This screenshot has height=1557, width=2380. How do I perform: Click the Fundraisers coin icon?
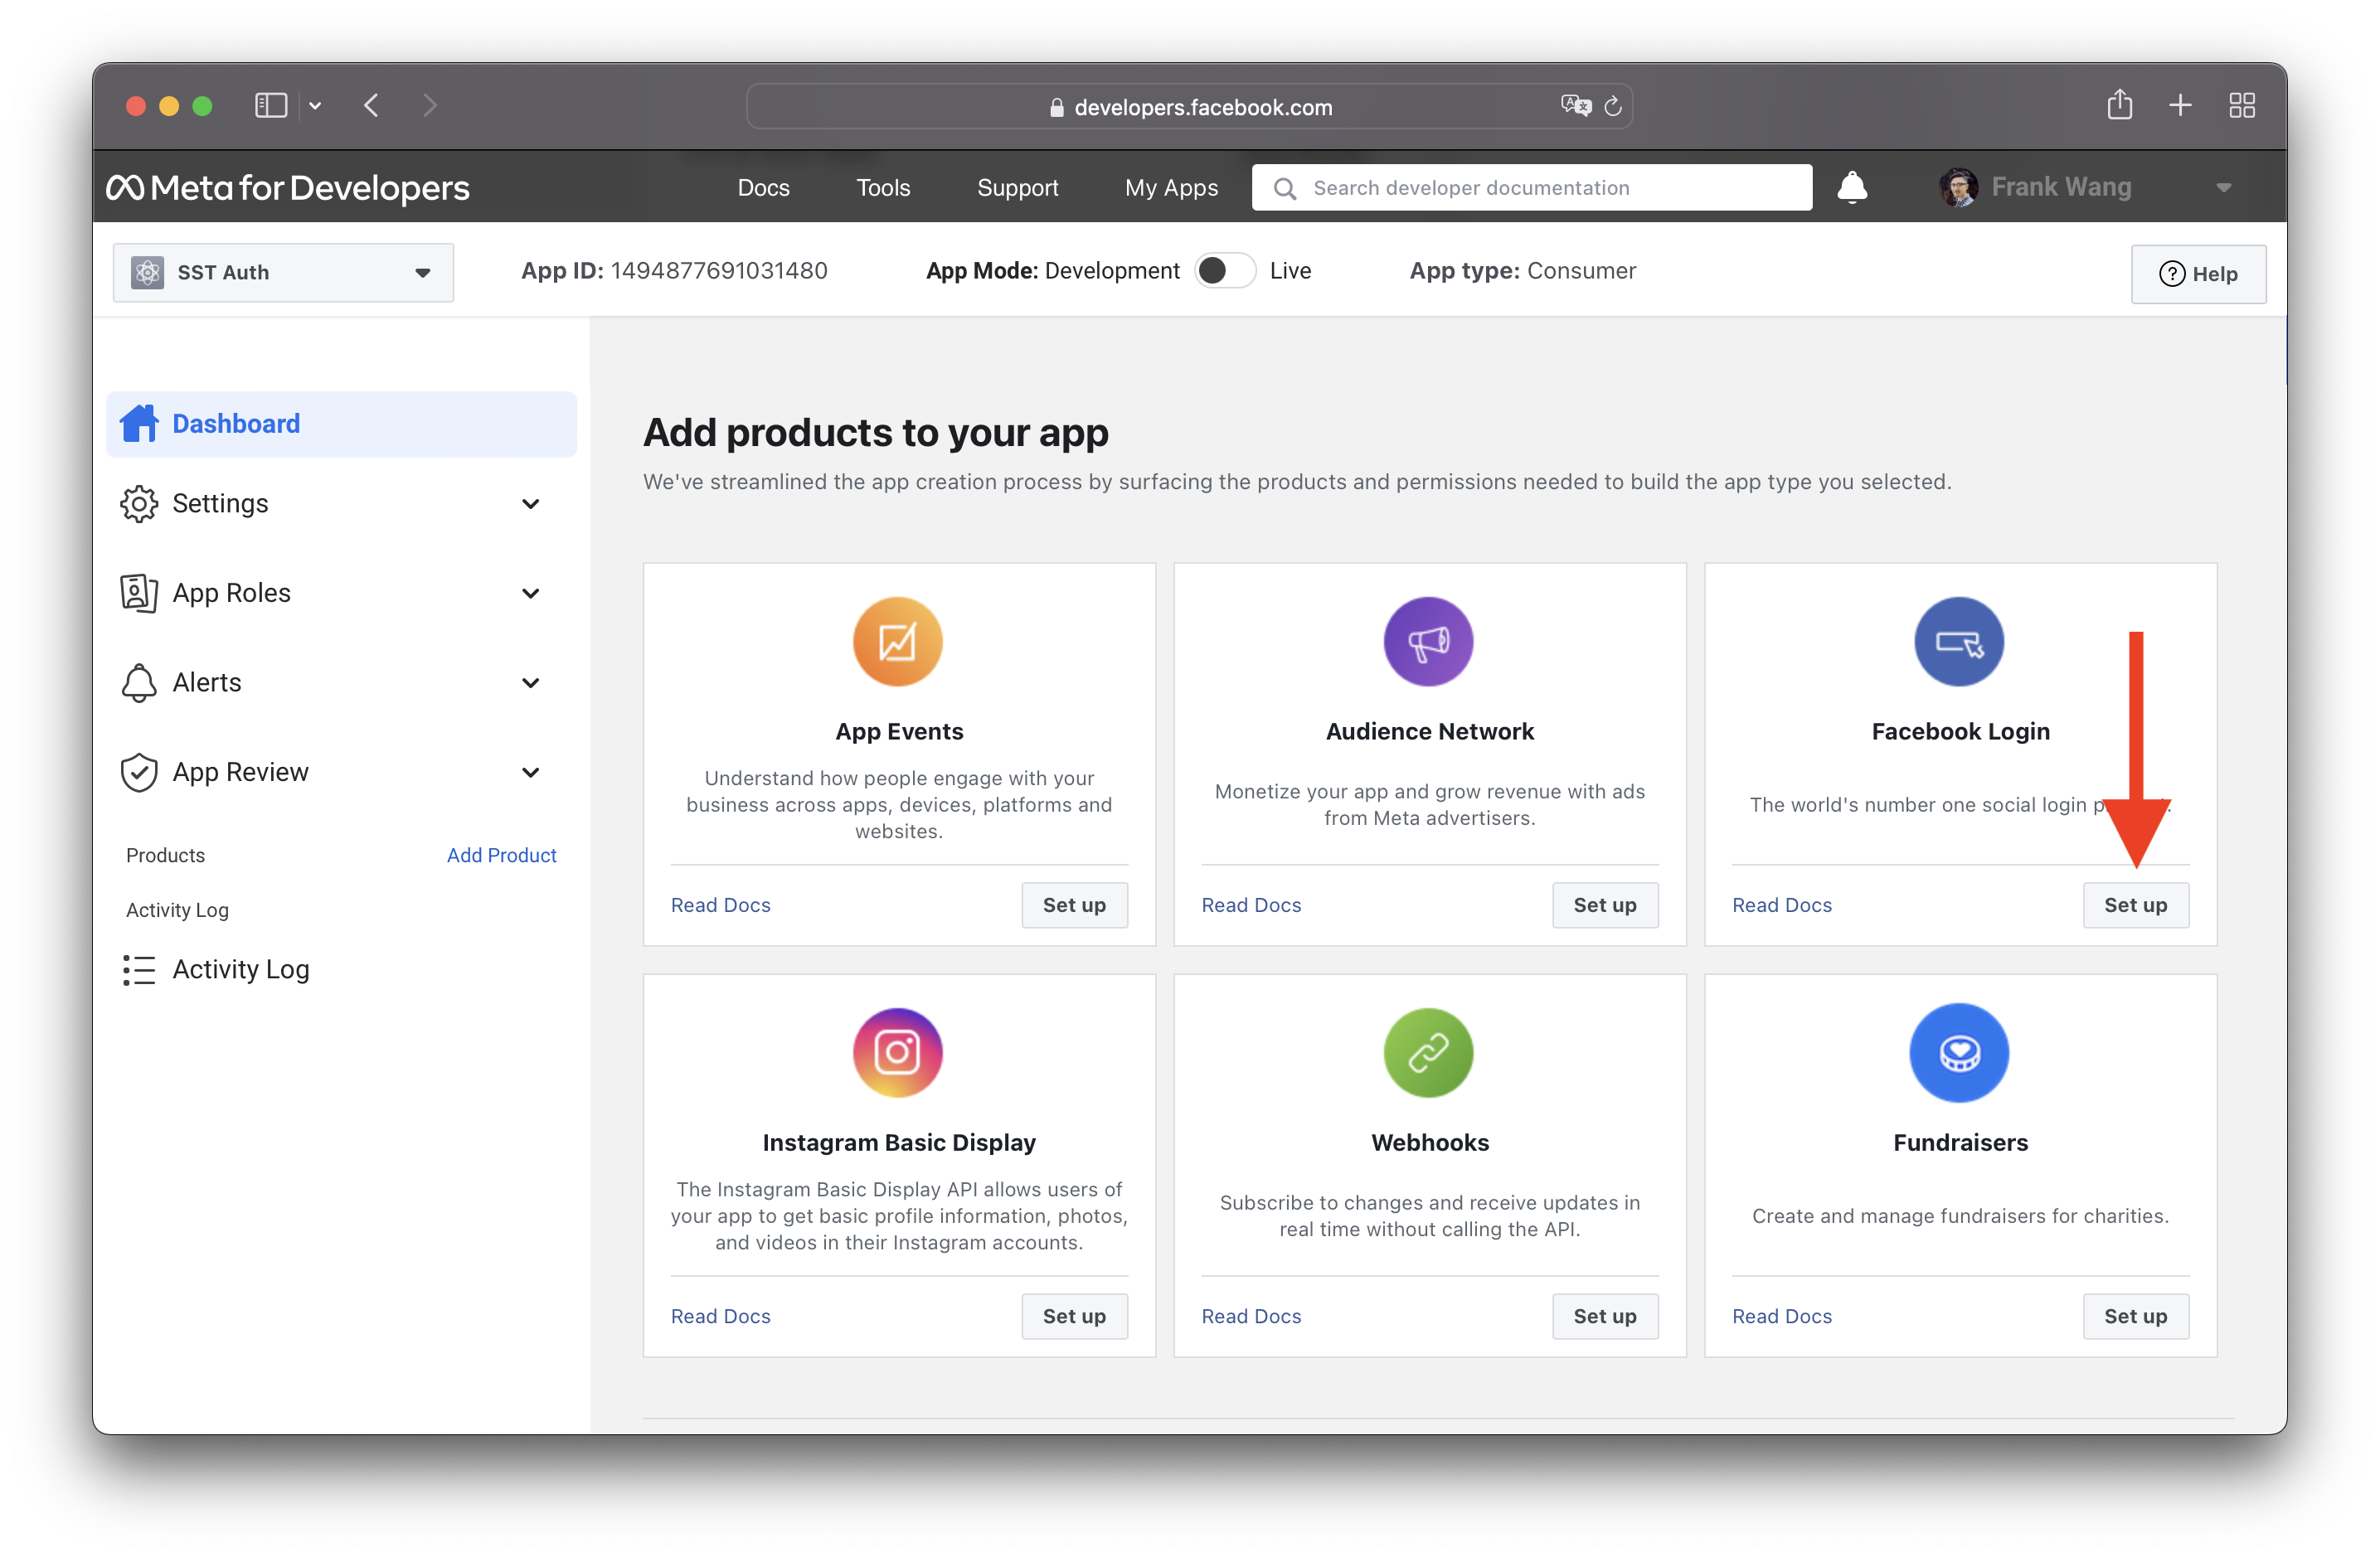[x=1959, y=1052]
